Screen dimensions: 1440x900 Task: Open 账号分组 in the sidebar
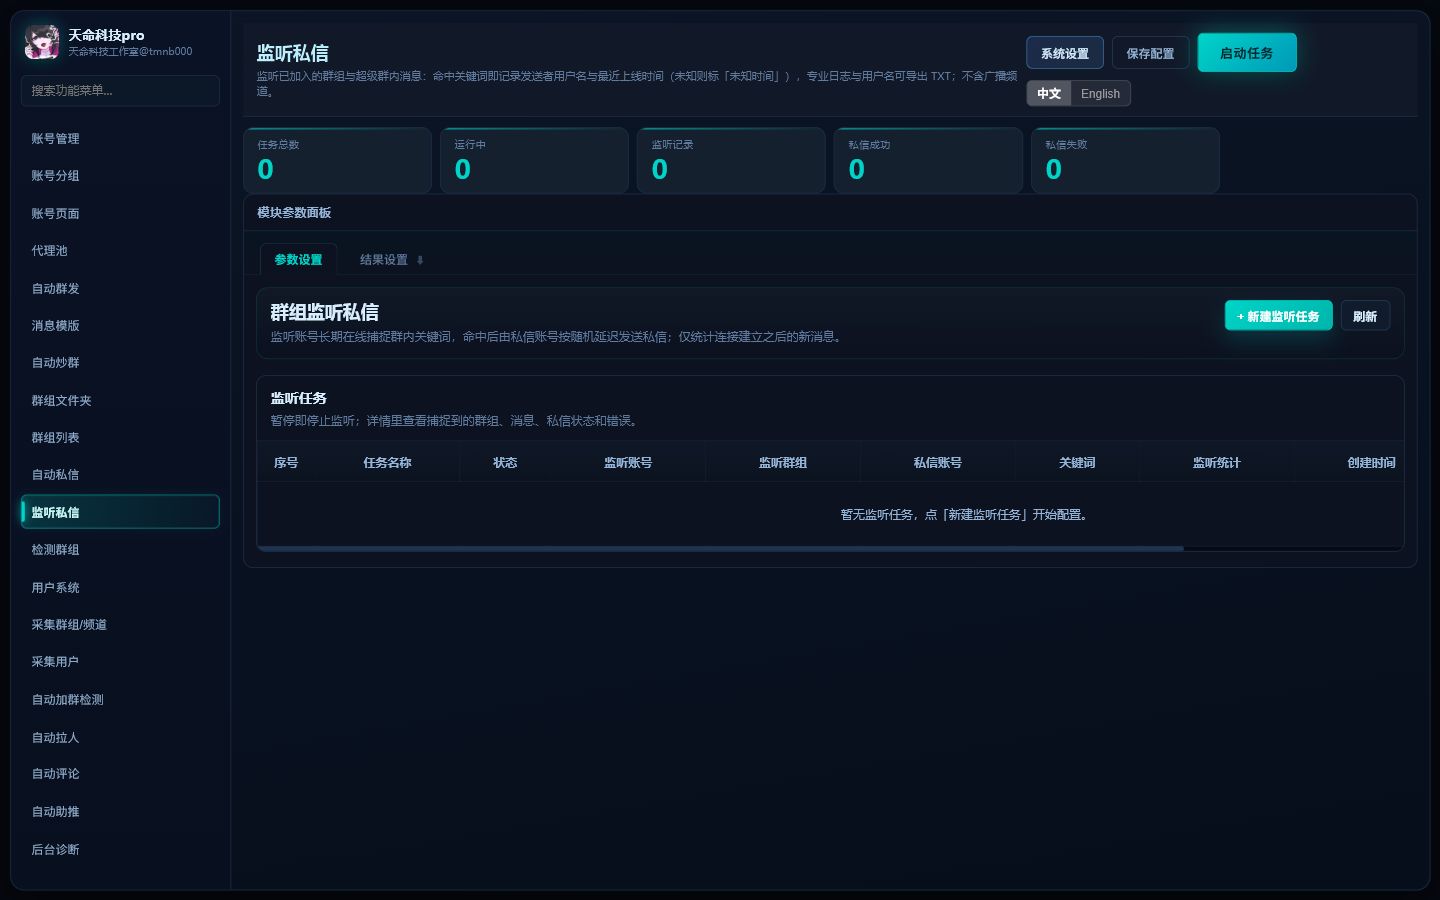point(120,176)
